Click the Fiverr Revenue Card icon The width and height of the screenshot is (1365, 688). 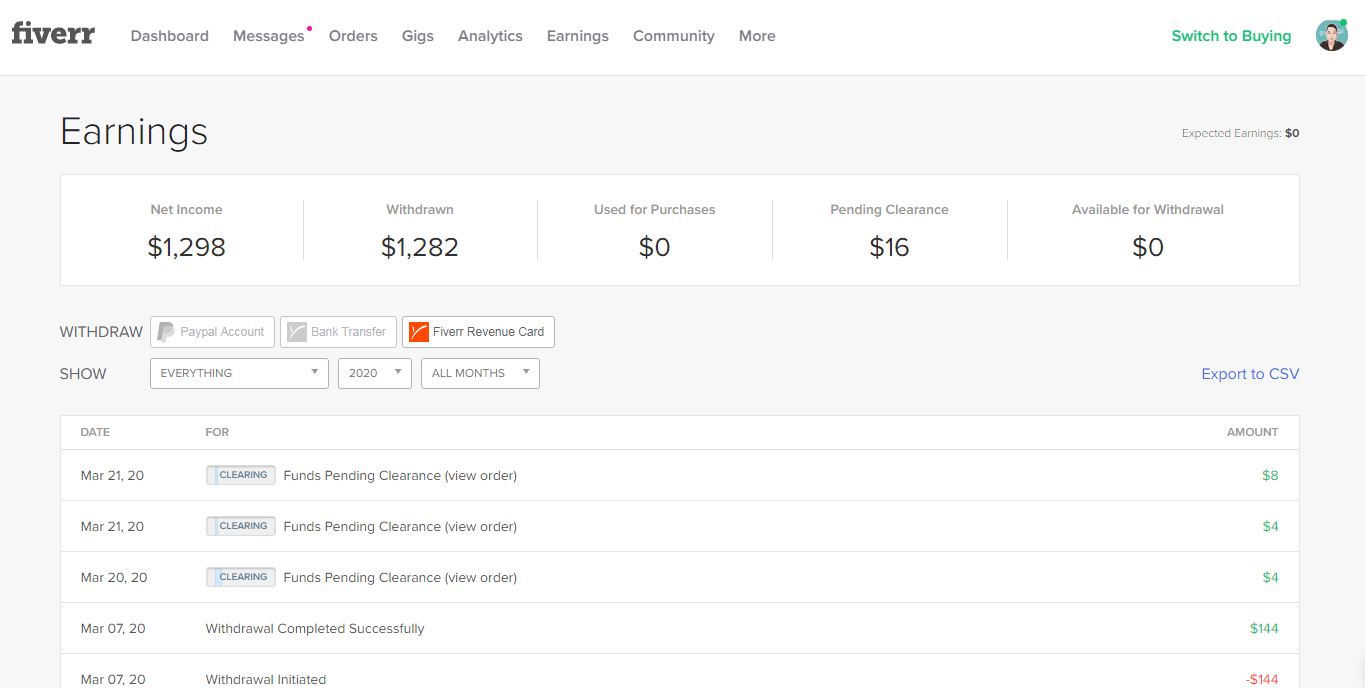(x=419, y=332)
